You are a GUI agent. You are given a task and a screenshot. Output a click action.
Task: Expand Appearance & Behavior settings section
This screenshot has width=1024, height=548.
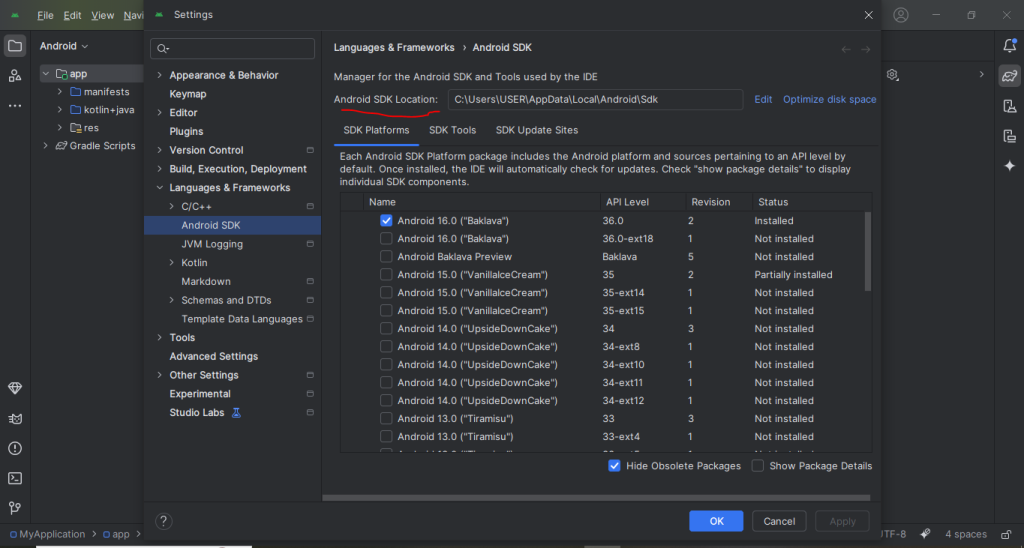coord(159,76)
